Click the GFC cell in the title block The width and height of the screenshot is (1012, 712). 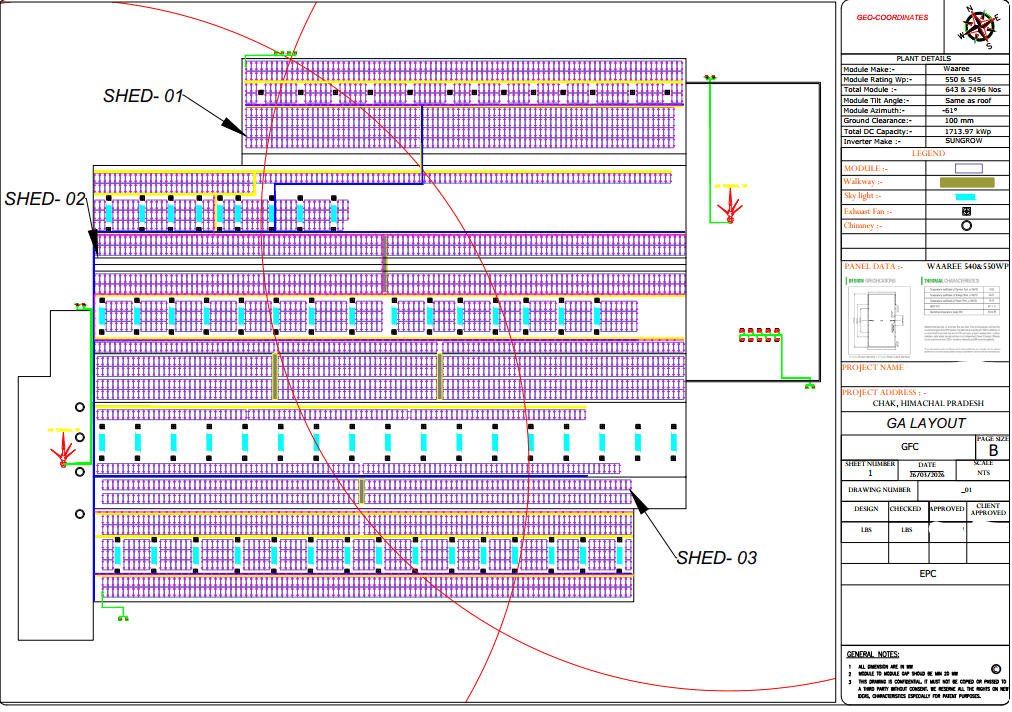[909, 447]
